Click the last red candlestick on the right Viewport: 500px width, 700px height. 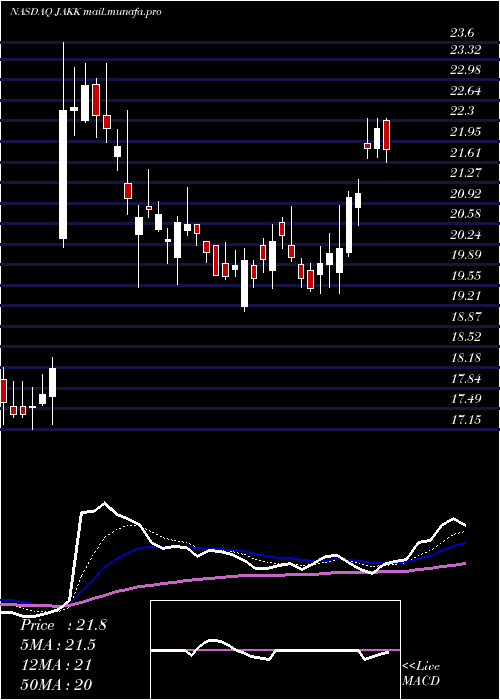(386, 135)
